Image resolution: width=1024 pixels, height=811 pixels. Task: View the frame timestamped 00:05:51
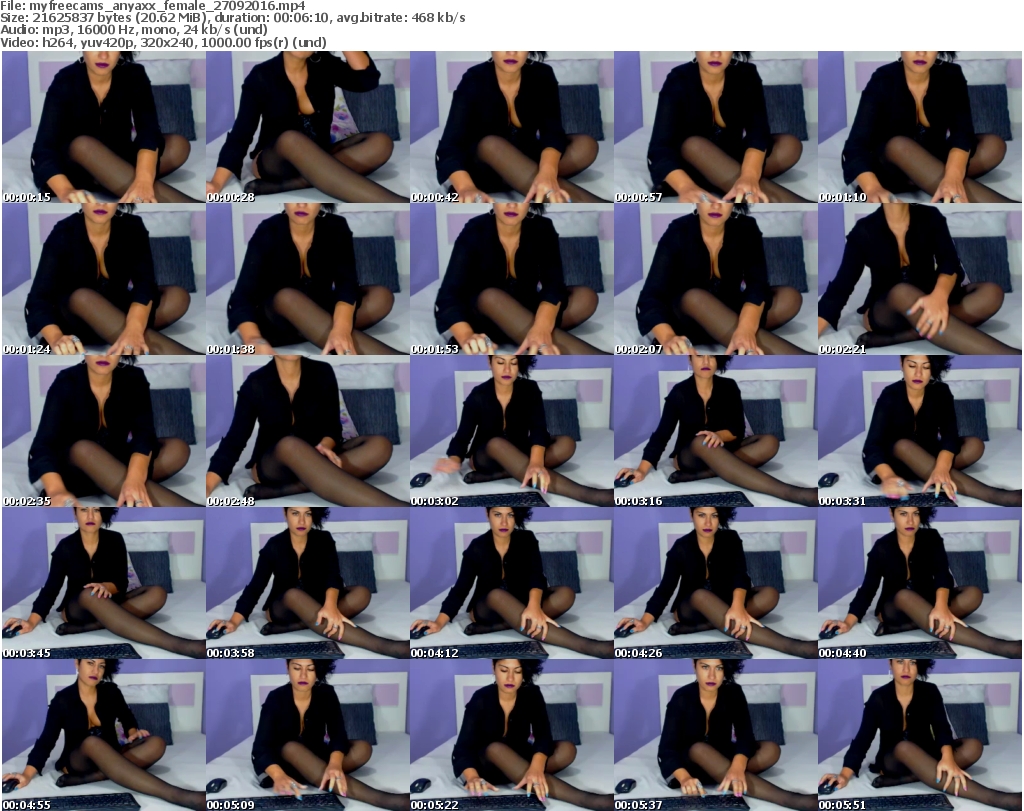coord(920,735)
